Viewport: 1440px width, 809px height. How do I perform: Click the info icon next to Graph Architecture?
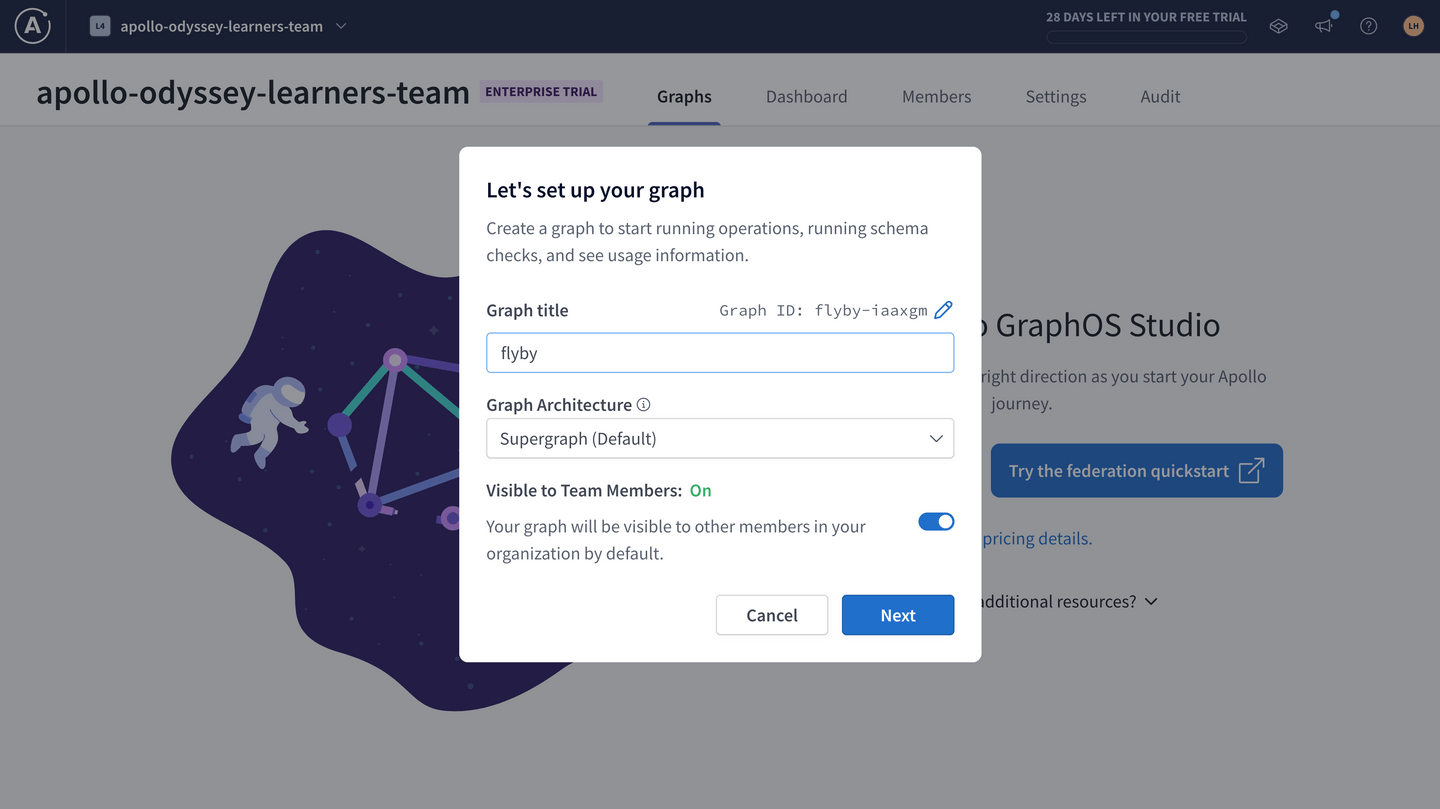click(643, 404)
